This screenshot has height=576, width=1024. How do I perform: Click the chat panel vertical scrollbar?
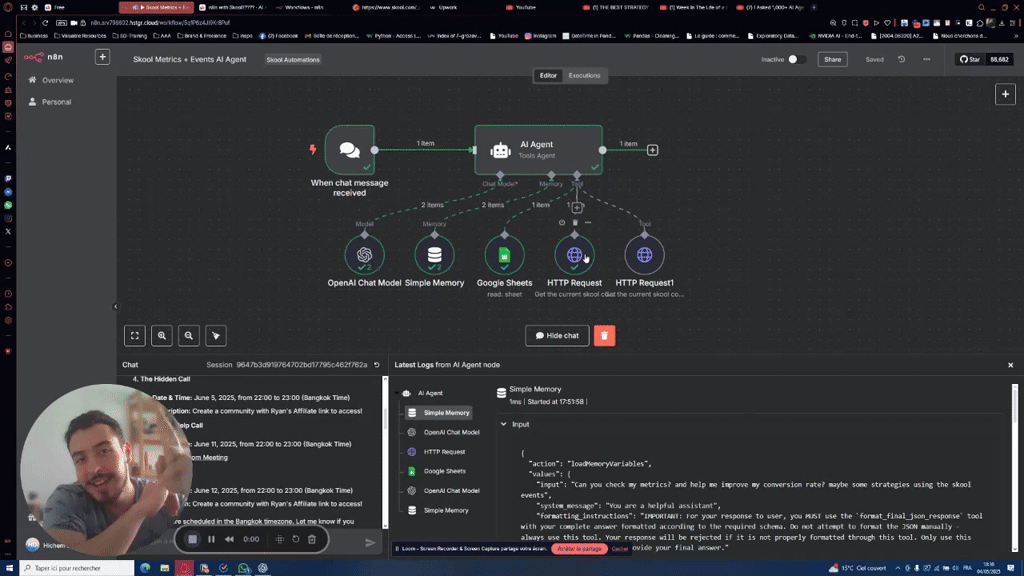[385, 452]
